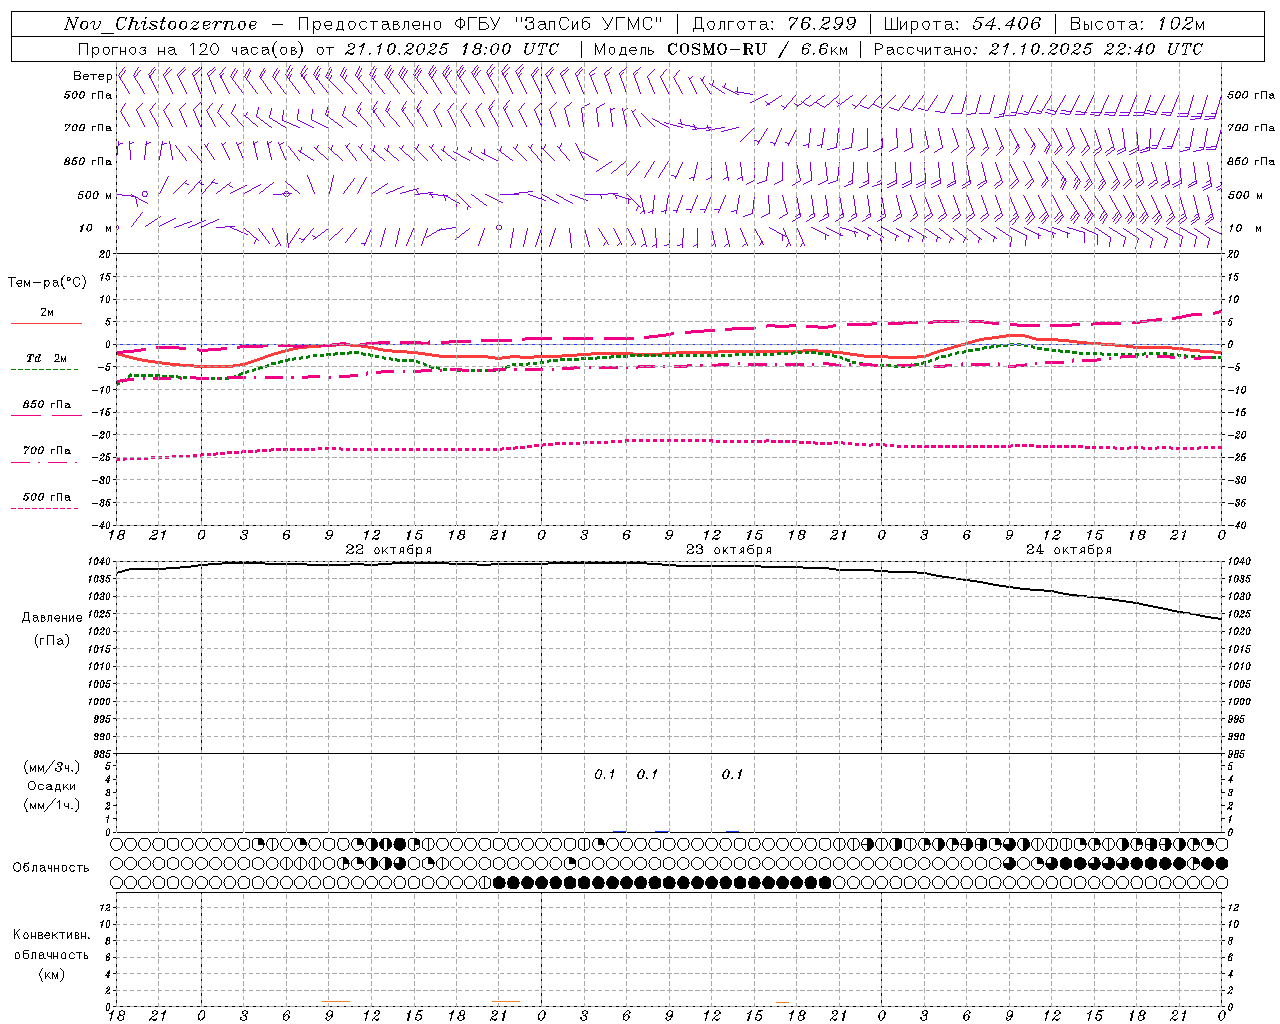
Task: Select the Осадки label
Action: click(x=52, y=786)
